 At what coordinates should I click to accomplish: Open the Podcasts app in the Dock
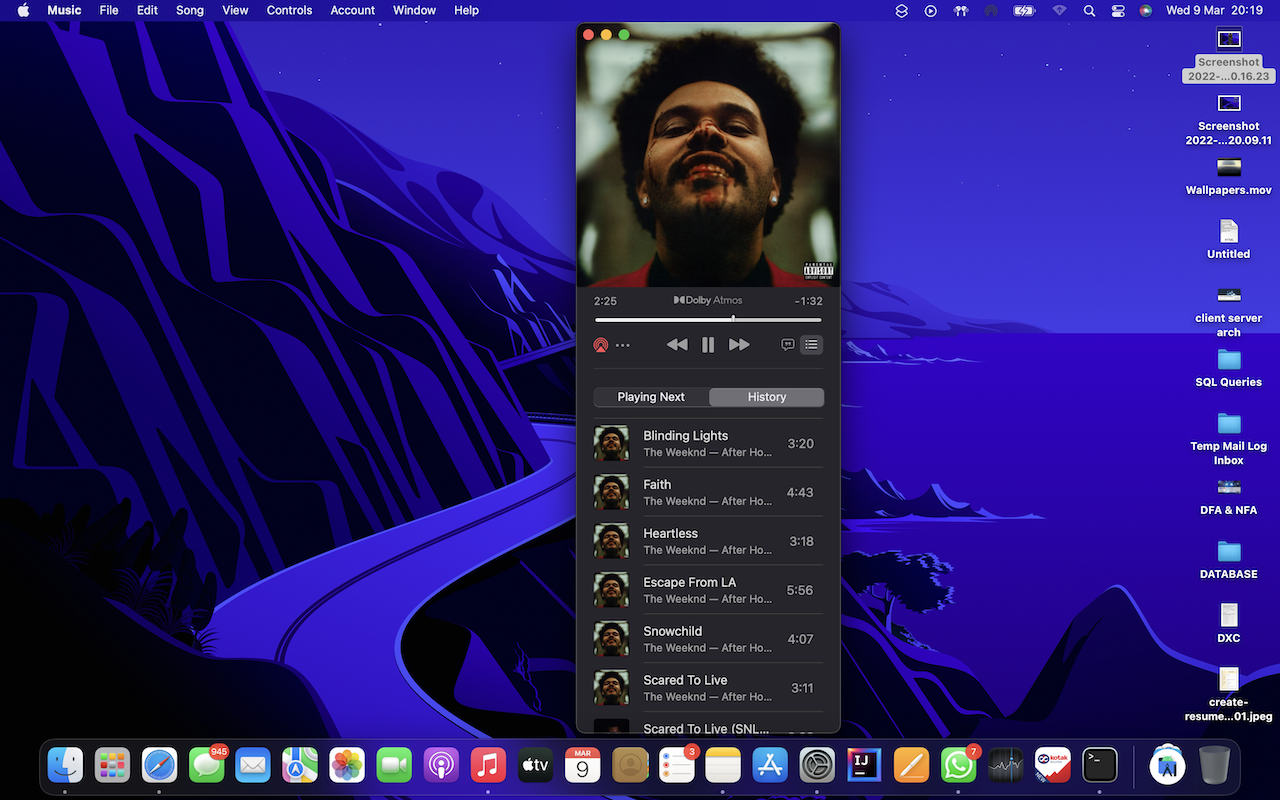441,766
